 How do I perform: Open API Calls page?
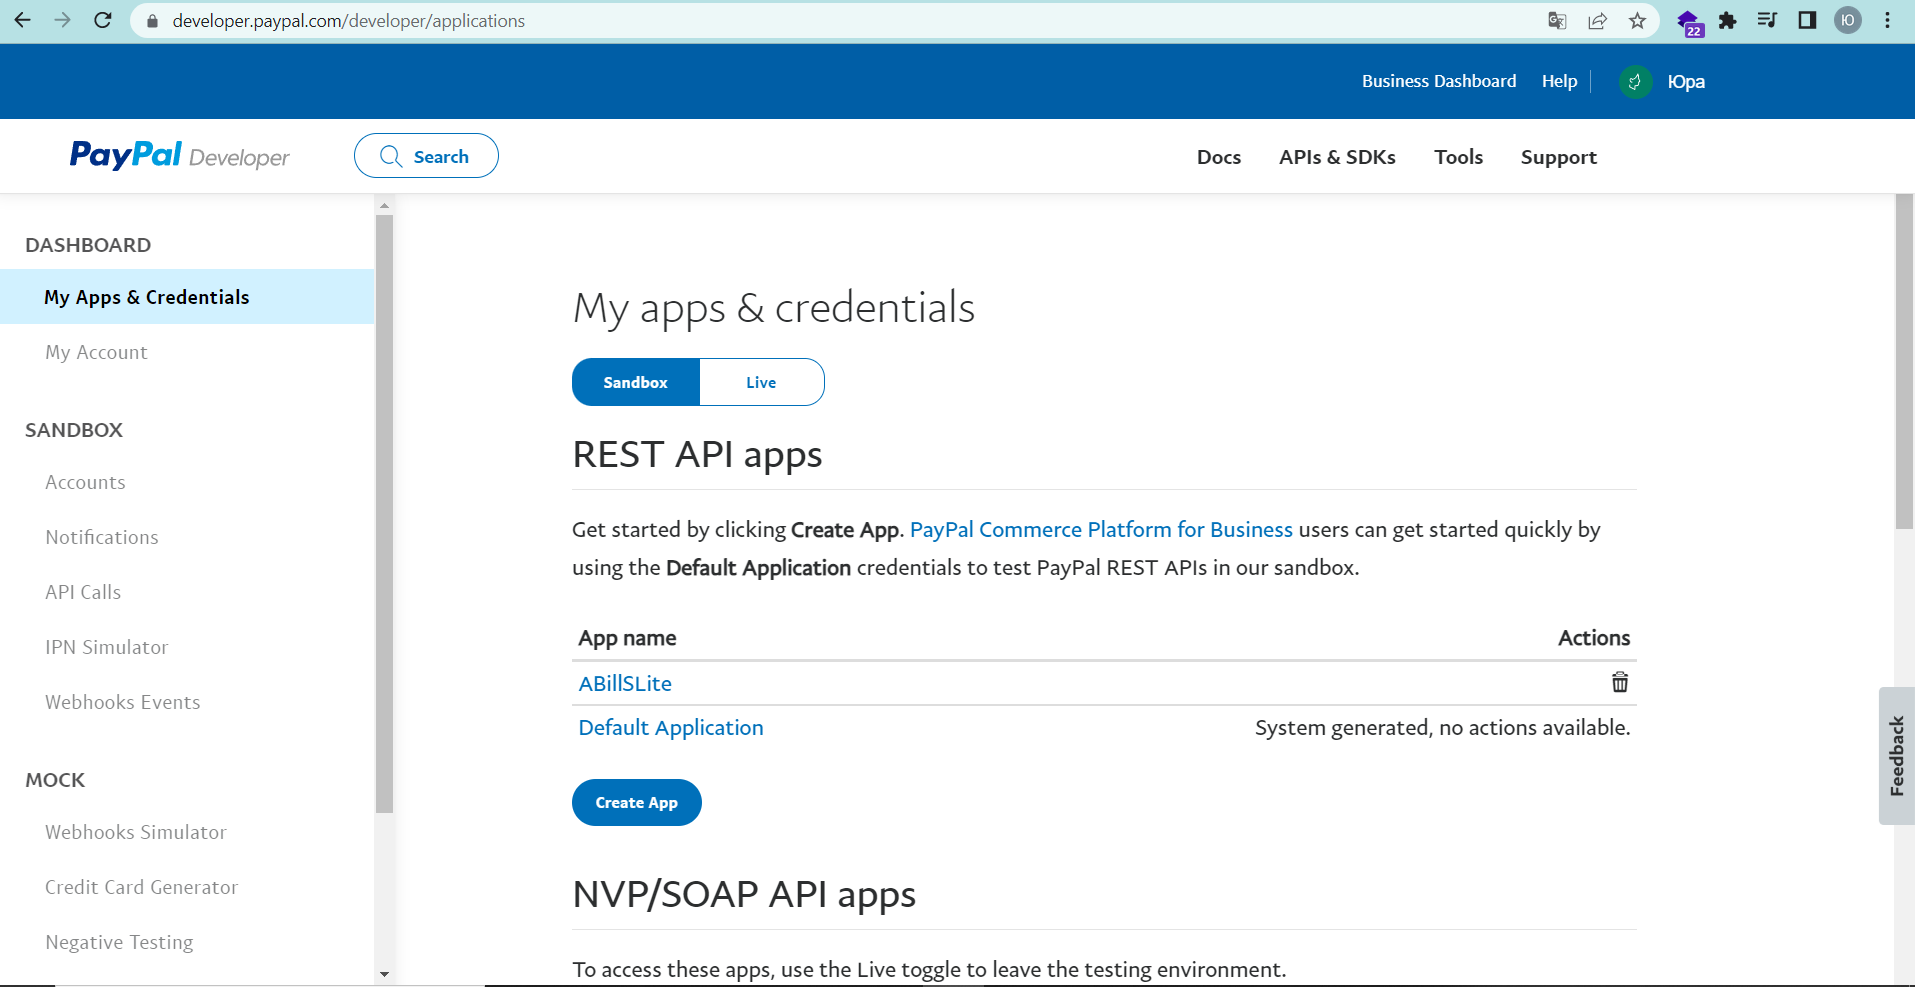pos(83,592)
